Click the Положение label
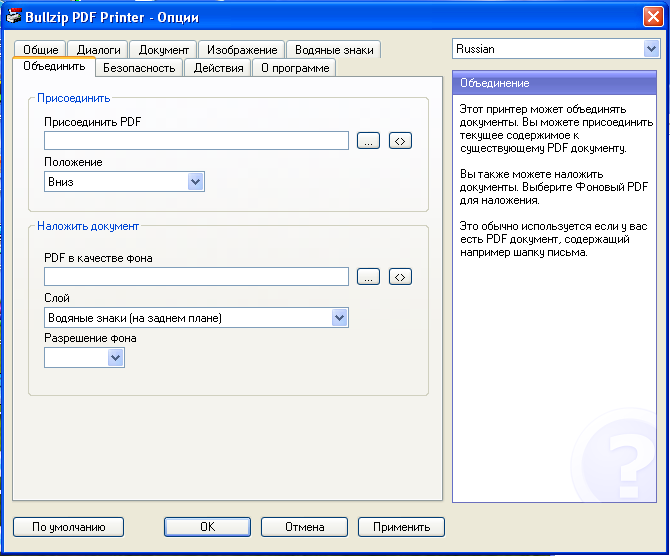Viewport: 670px width, 556px height. point(73,162)
